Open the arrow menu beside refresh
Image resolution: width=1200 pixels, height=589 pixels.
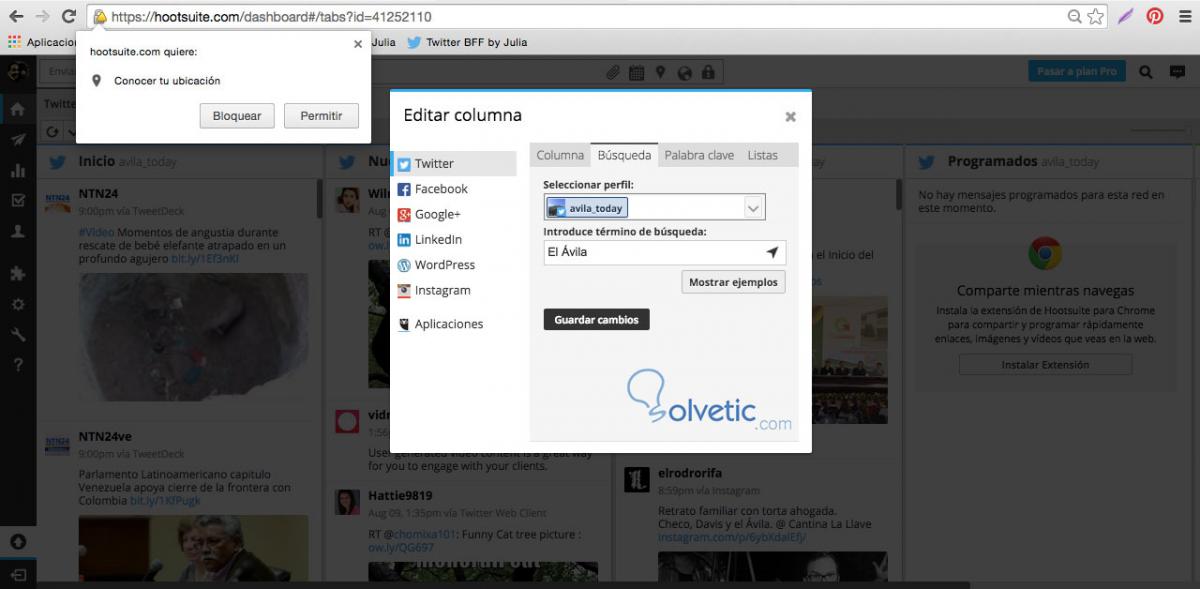(72, 132)
